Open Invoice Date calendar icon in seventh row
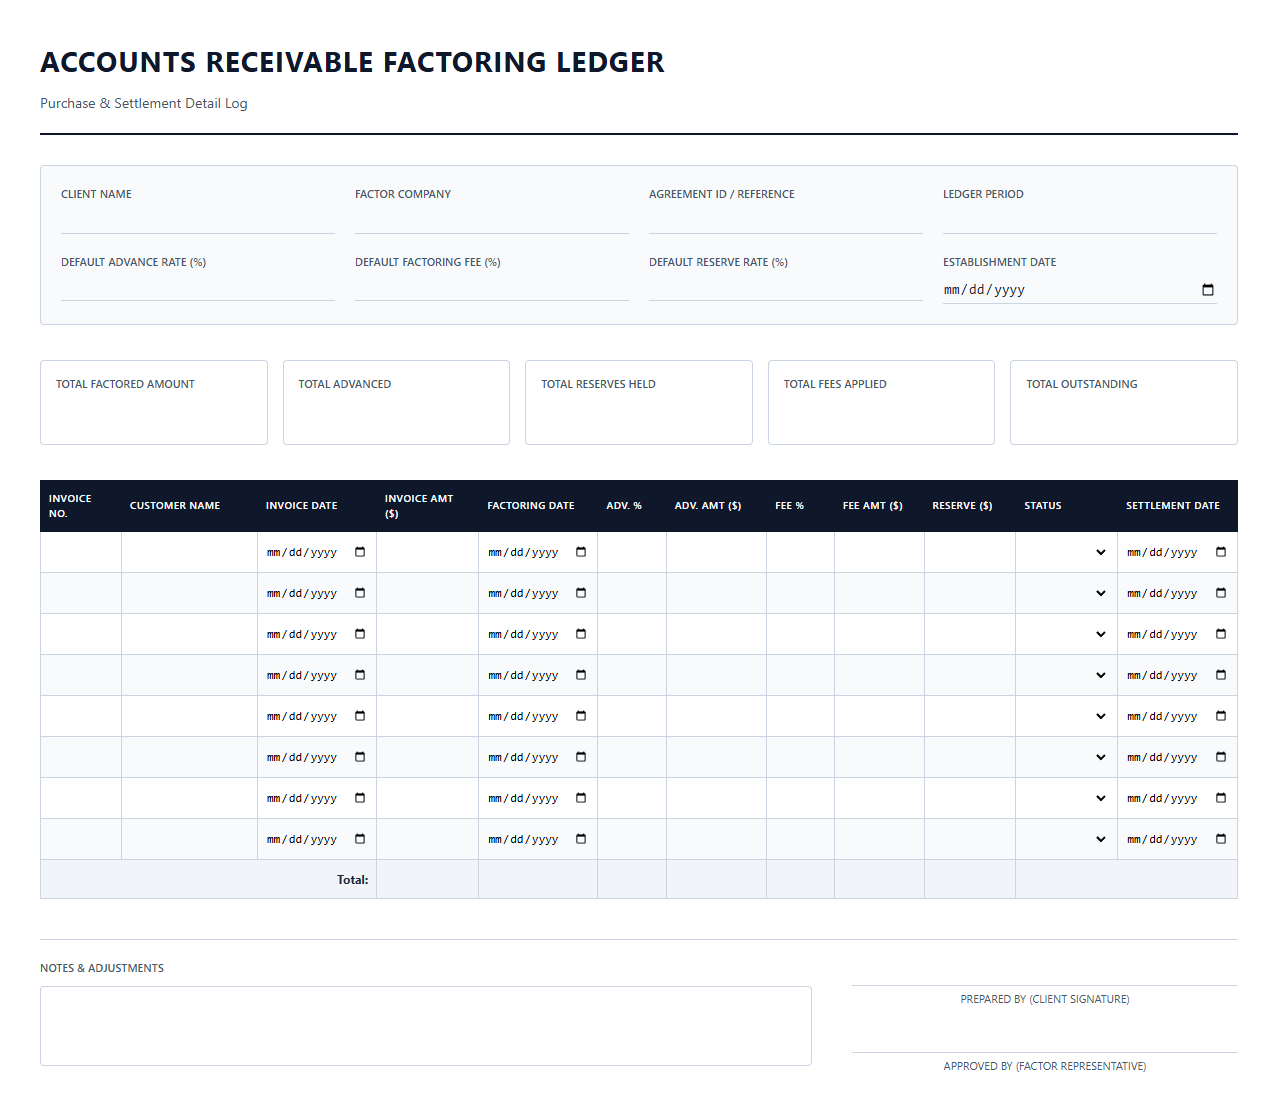This screenshot has width=1278, height=1115. pyautogui.click(x=360, y=798)
